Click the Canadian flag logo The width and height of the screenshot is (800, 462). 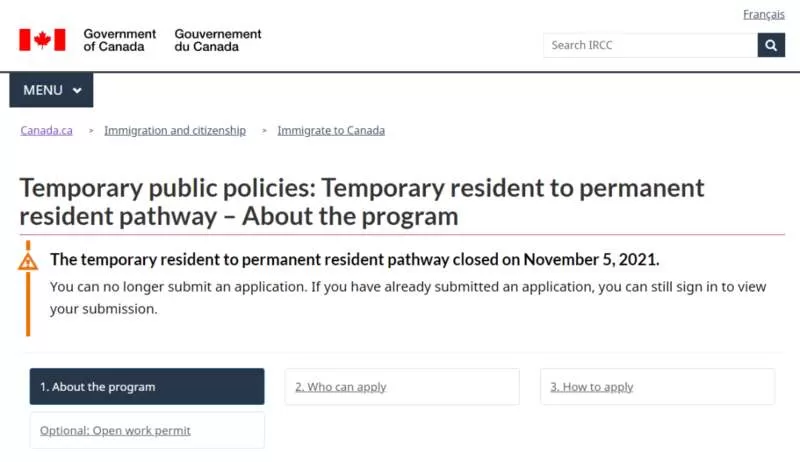42,40
